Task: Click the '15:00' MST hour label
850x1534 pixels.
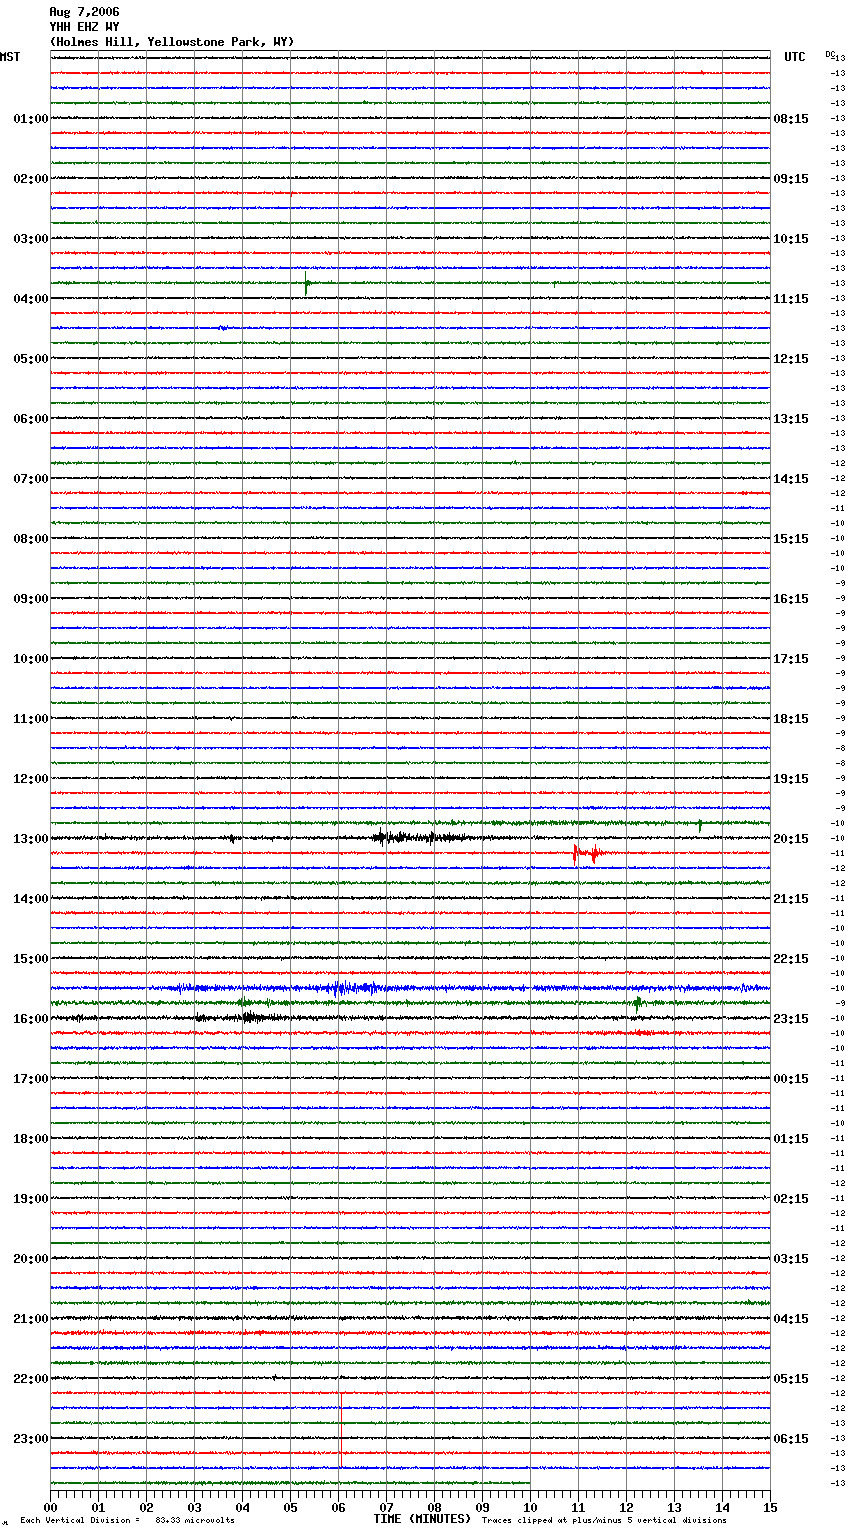Action: click(31, 959)
